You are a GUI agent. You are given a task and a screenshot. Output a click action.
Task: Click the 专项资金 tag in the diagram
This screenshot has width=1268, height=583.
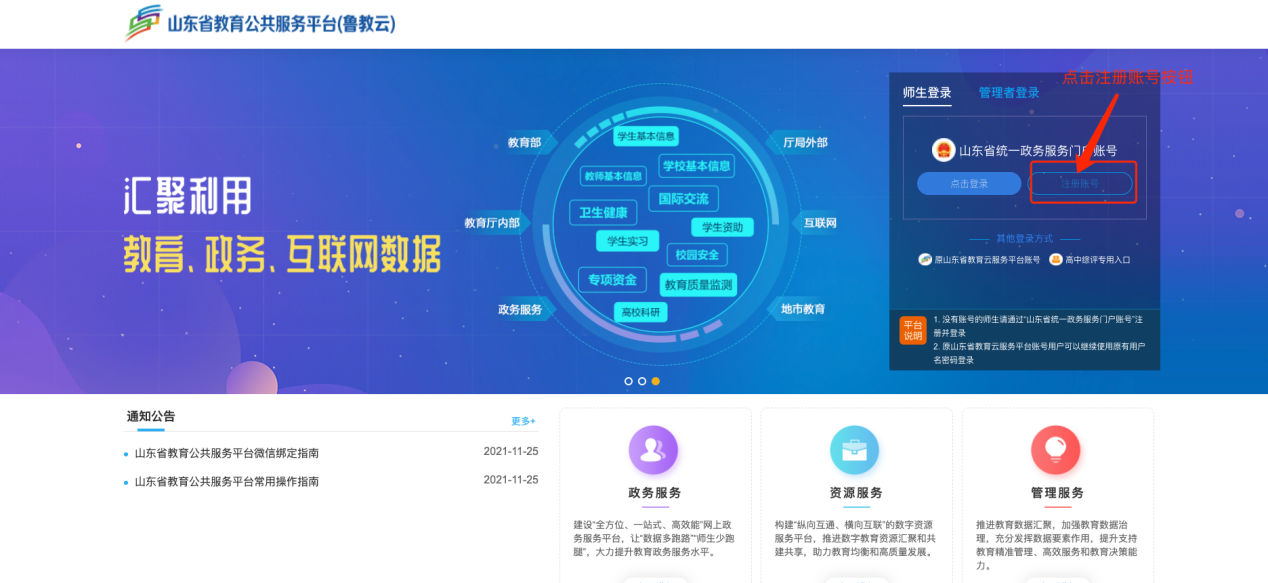point(612,280)
